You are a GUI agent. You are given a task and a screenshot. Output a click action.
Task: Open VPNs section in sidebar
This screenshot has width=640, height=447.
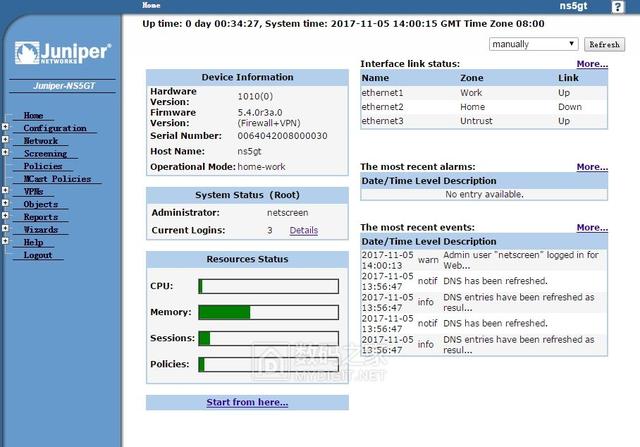[x=33, y=191]
